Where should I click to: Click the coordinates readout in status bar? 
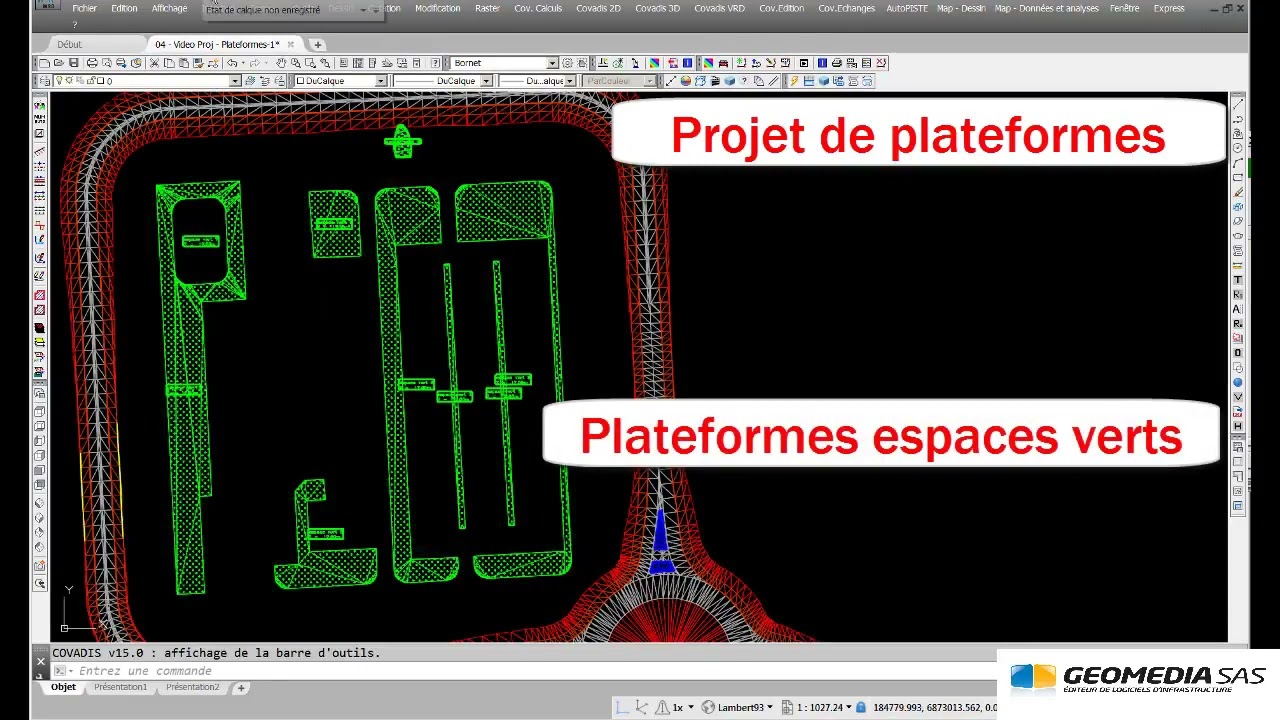click(934, 707)
